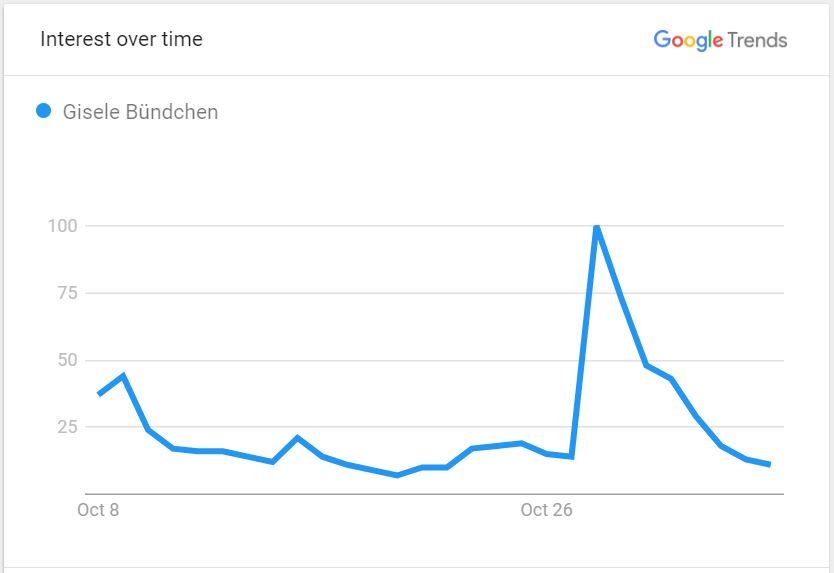The width and height of the screenshot is (834, 573).
Task: Select the Oct 26 date label
Action: 546,510
